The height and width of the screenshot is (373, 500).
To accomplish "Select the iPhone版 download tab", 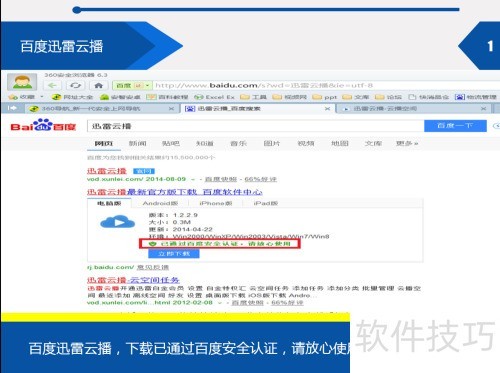I will click(x=216, y=203).
